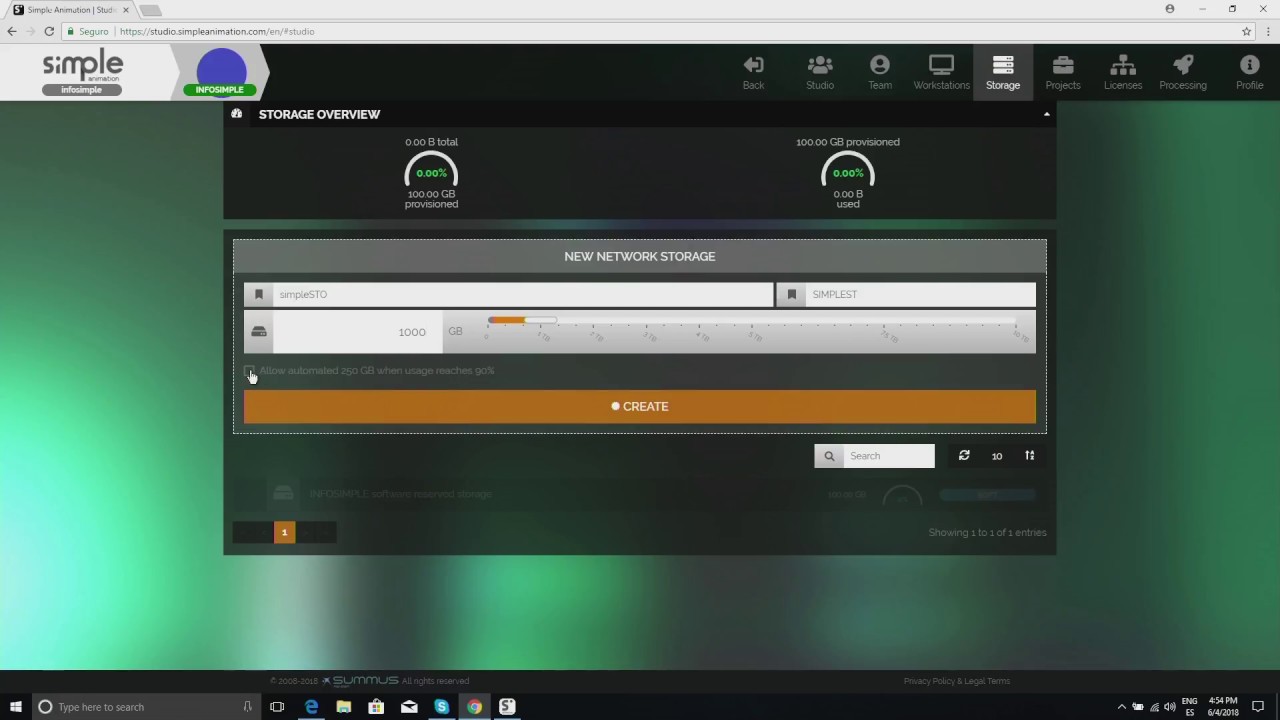Viewport: 1280px width, 720px height.
Task: Click the storage size slider track
Action: pos(751,321)
